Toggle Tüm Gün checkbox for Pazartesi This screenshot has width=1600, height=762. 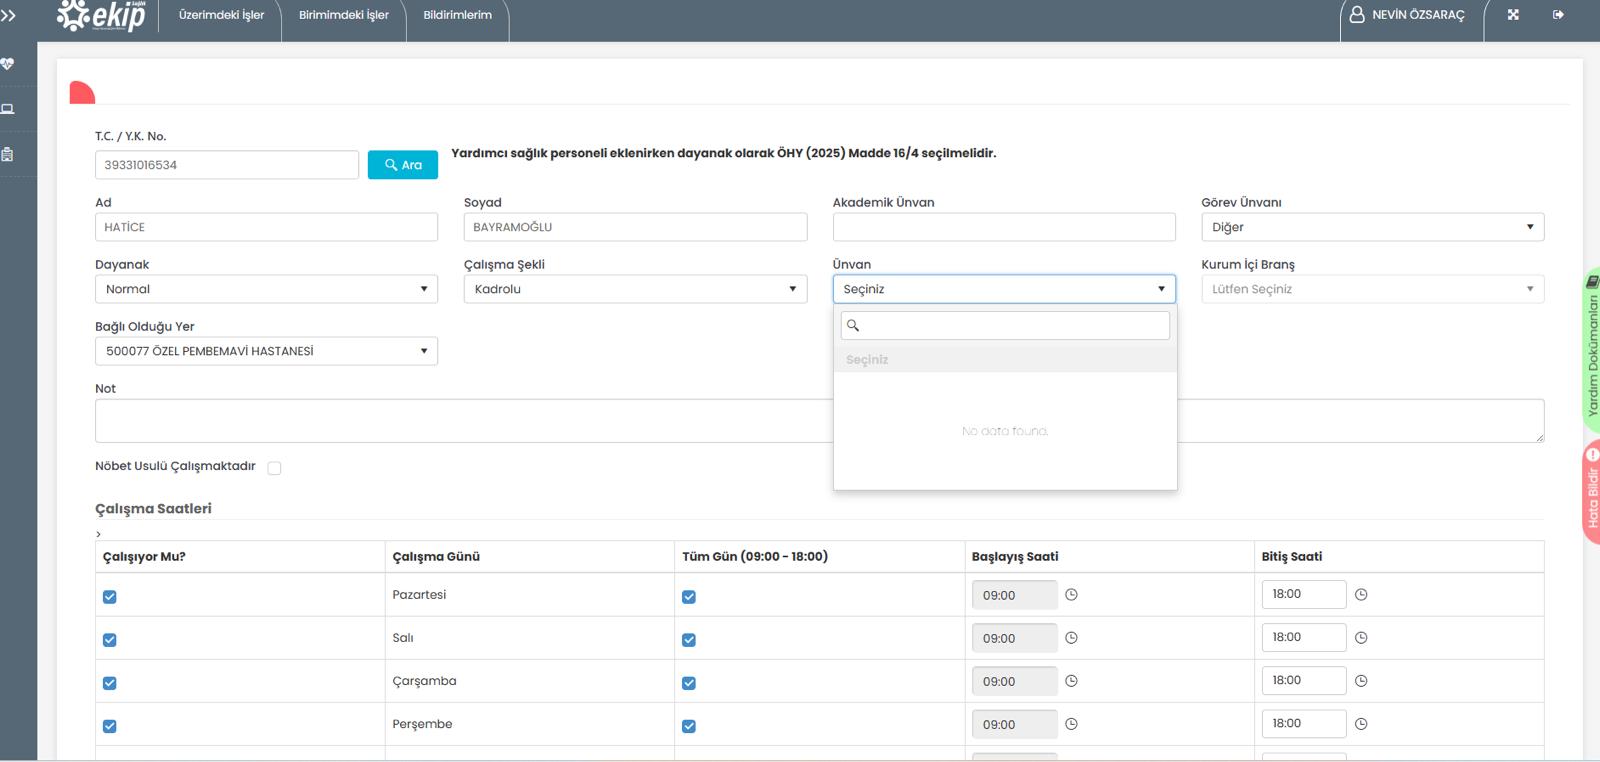tap(689, 597)
